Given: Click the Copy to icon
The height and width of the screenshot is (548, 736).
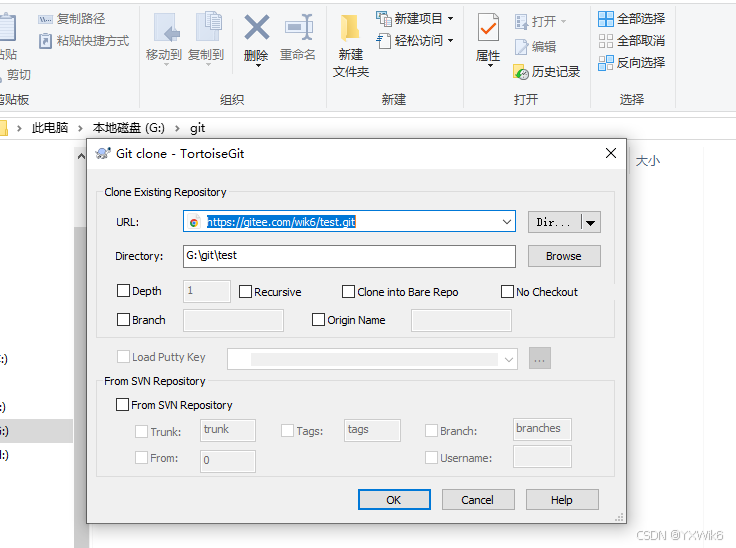Looking at the screenshot, I should [x=208, y=26].
